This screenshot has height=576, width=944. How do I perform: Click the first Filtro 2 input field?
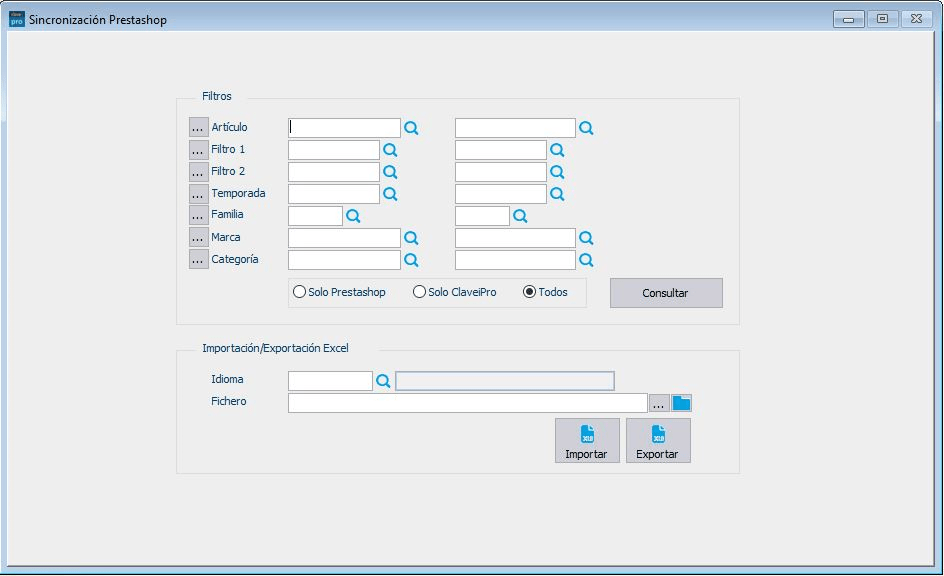coord(334,172)
